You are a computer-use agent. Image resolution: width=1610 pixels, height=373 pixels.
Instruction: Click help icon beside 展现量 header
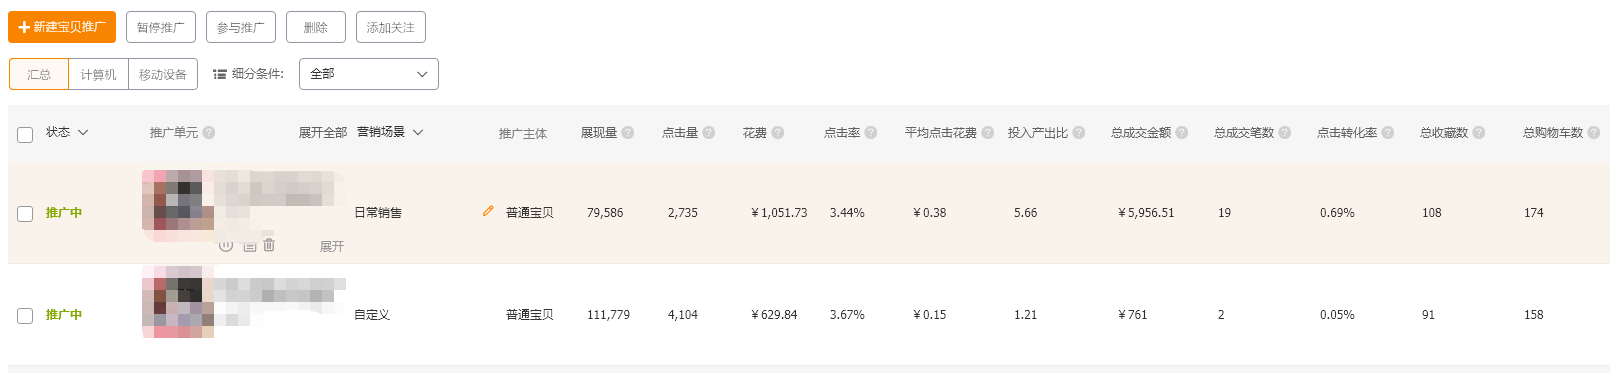click(628, 132)
